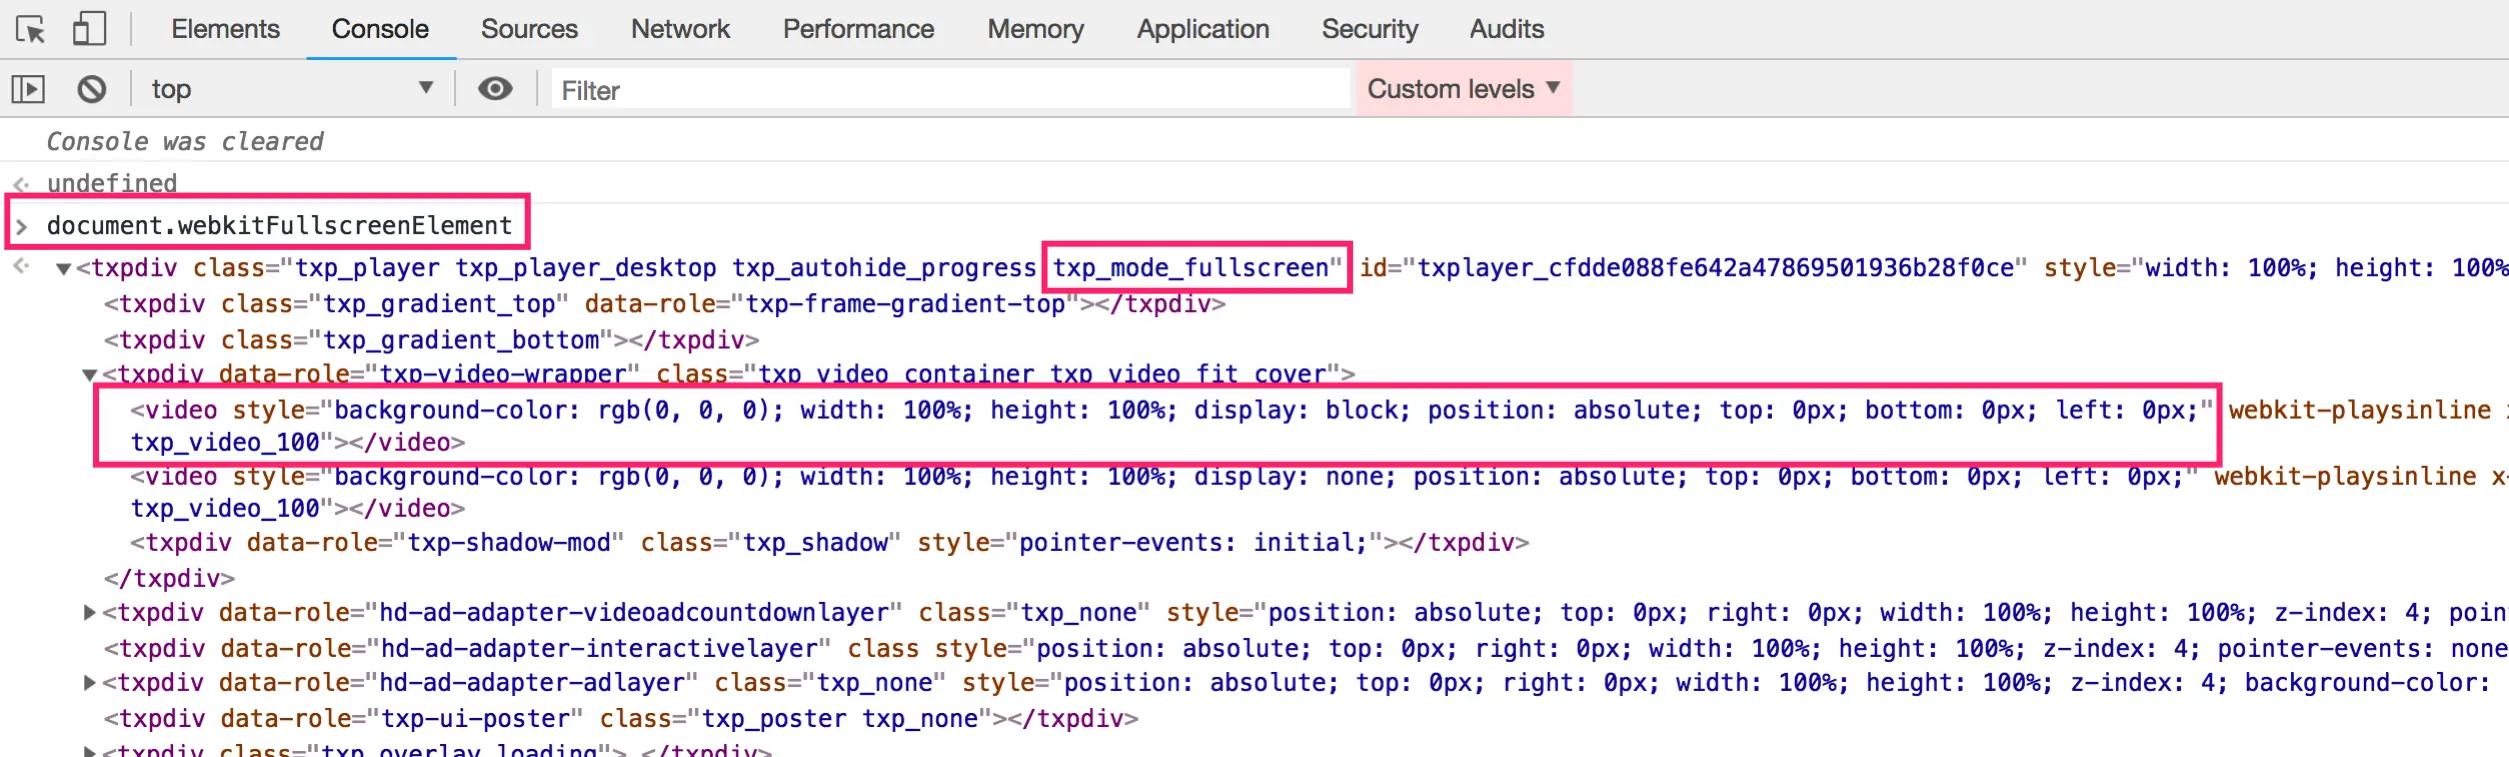
Task: Click the closing </txpdiv> tag line
Action: 169,578
